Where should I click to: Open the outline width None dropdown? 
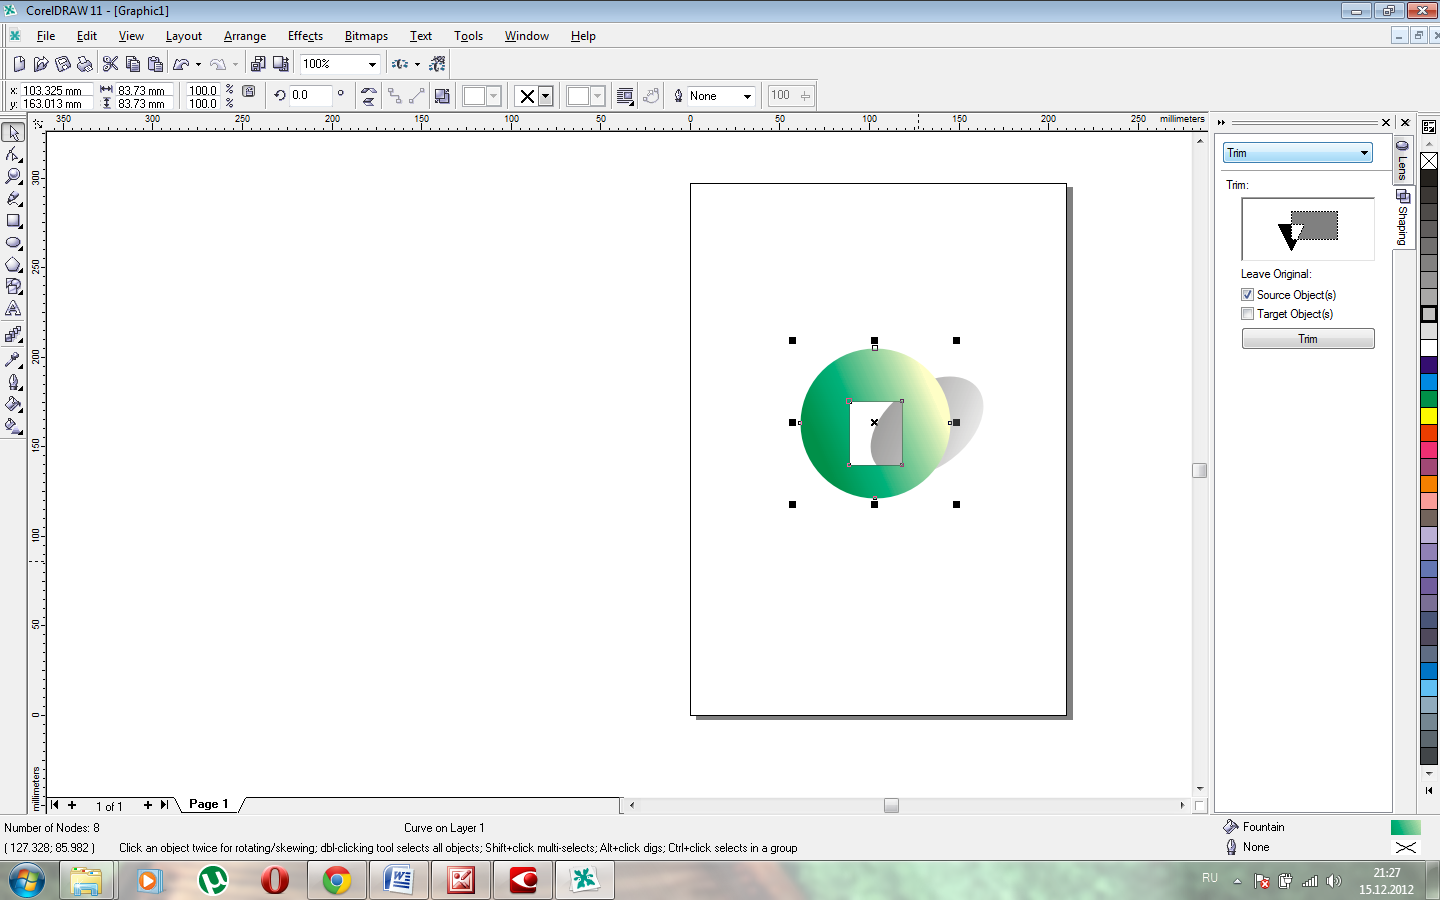point(747,96)
